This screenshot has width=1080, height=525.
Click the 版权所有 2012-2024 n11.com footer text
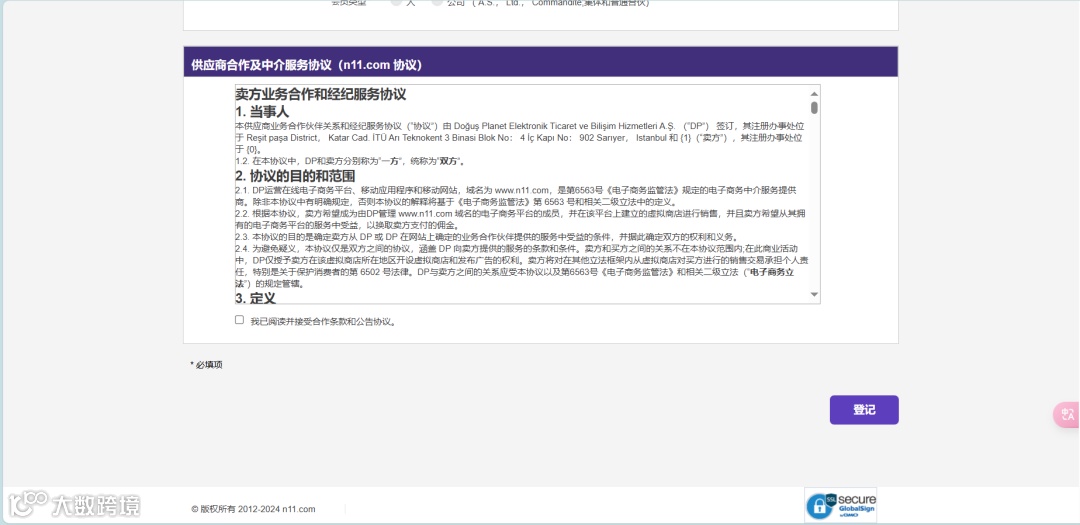click(x=253, y=509)
